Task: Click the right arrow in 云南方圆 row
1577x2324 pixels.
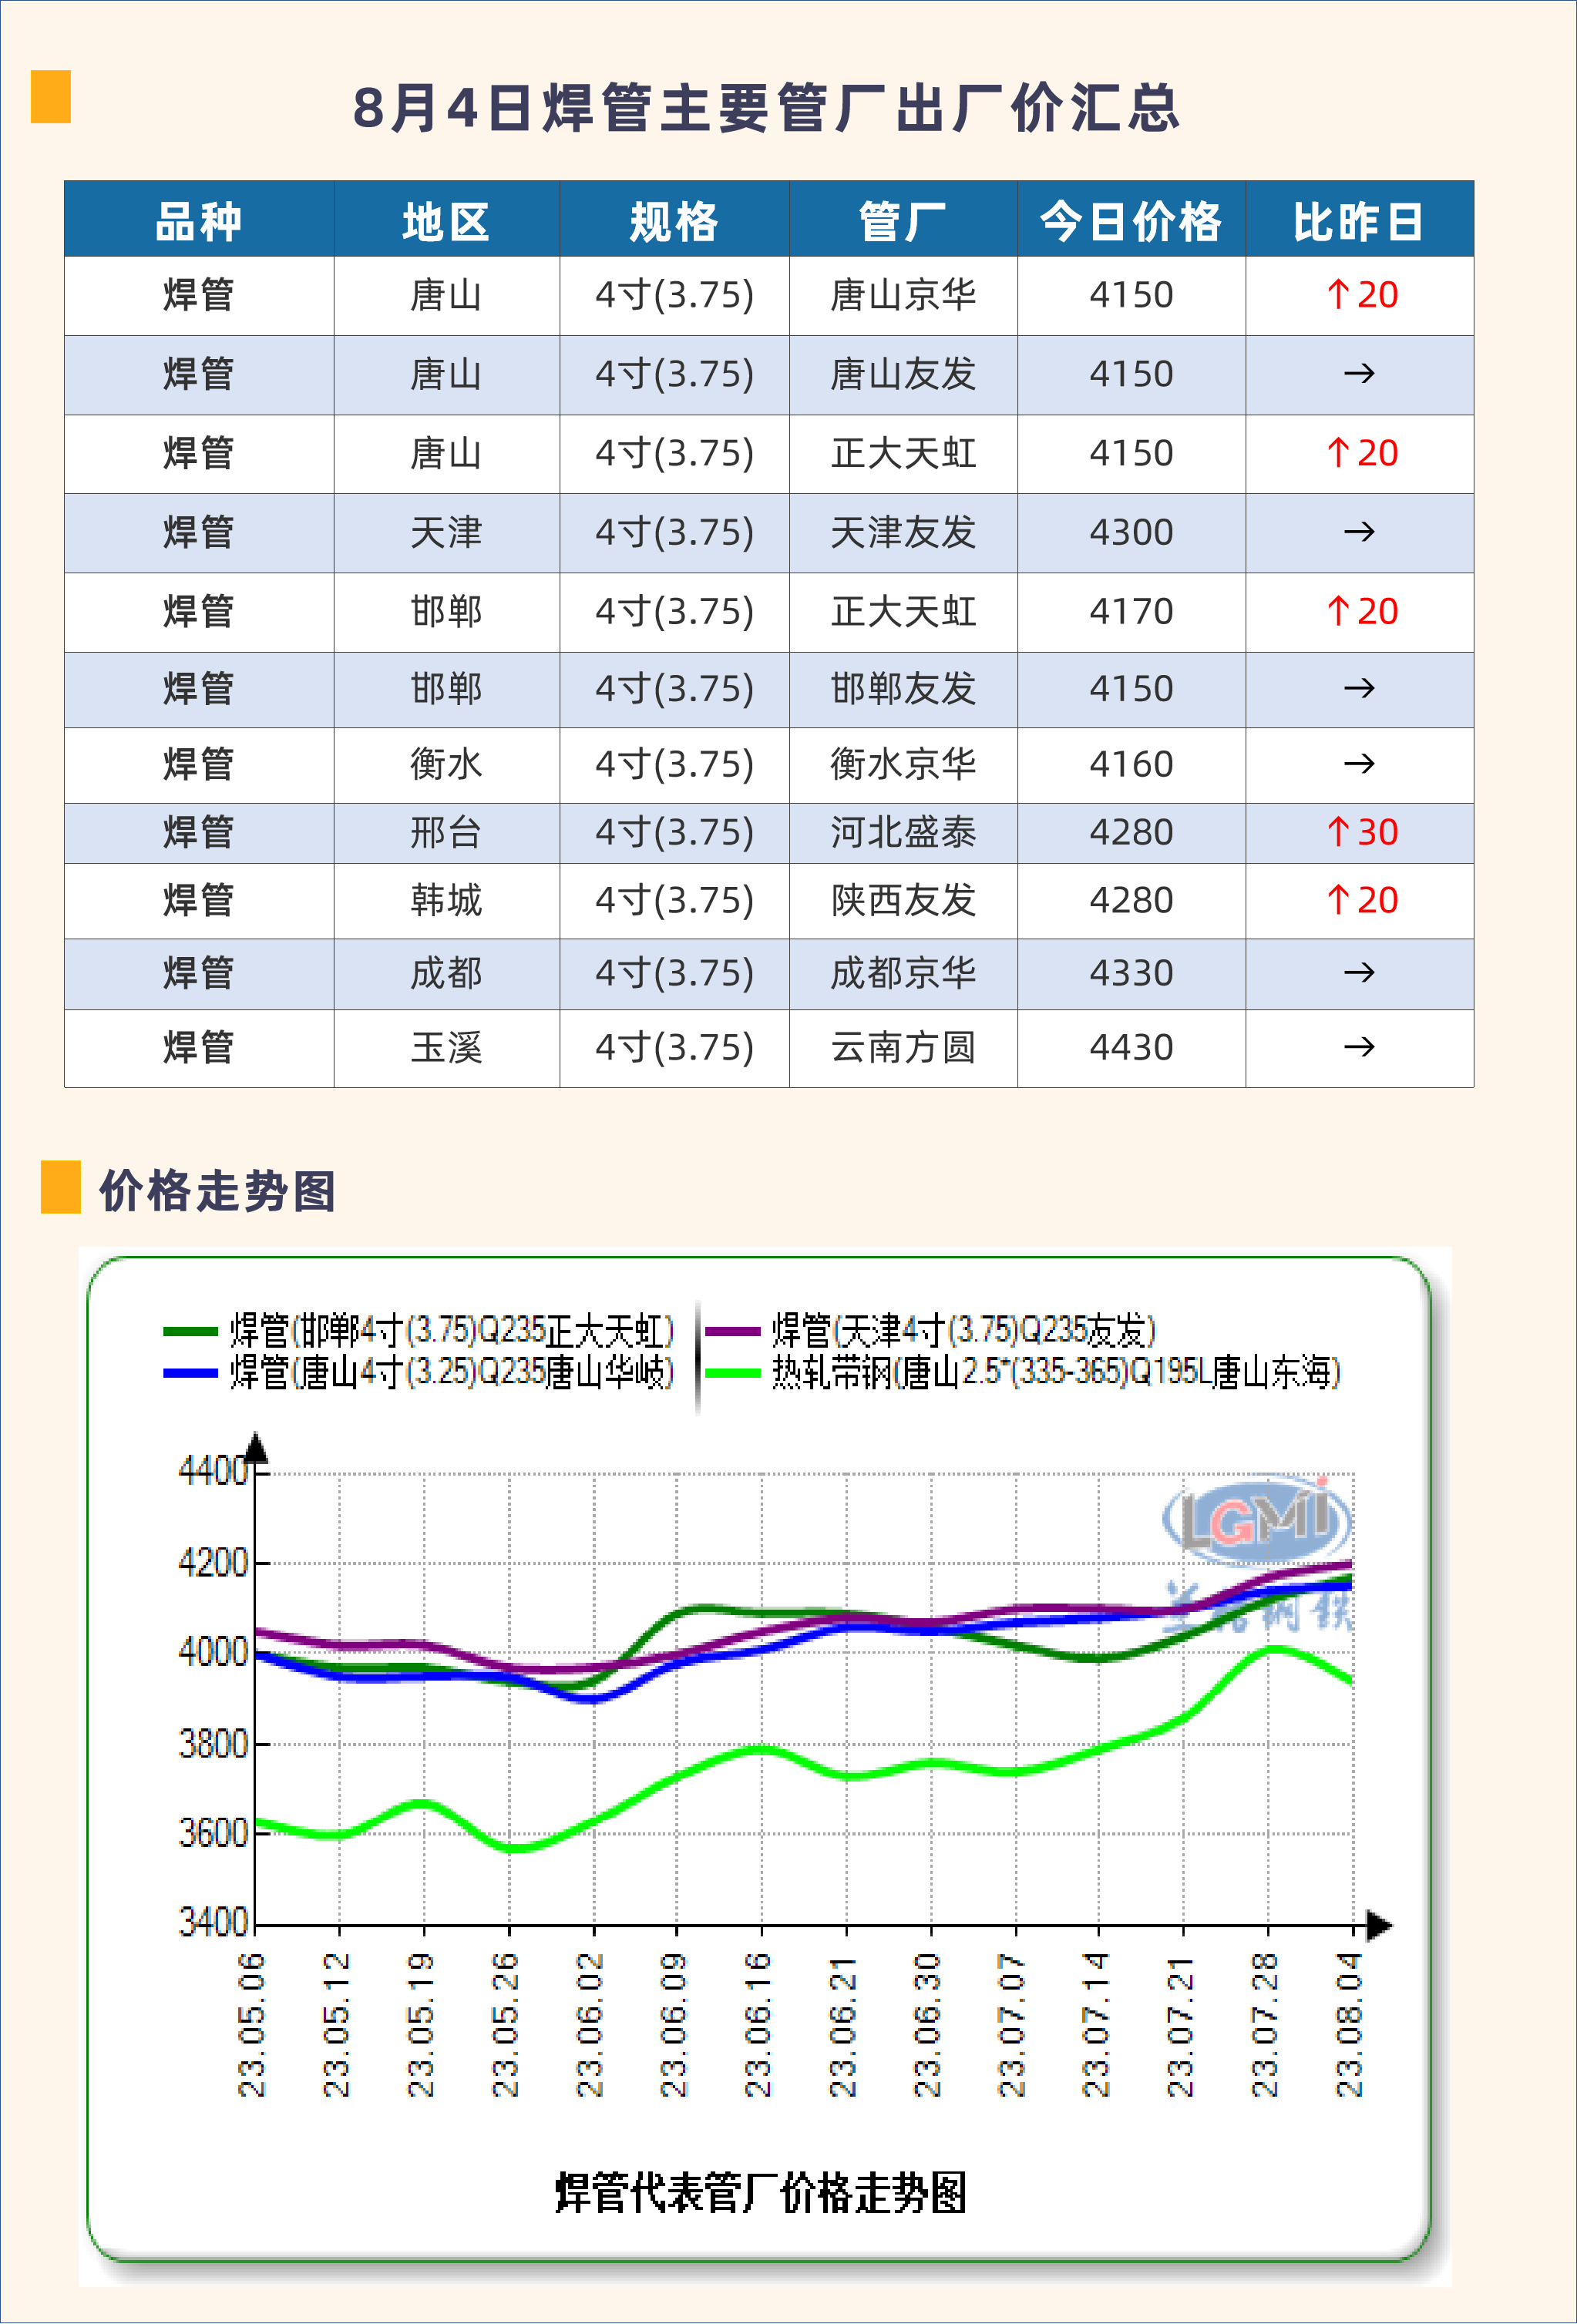Action: pyautogui.click(x=1358, y=1047)
